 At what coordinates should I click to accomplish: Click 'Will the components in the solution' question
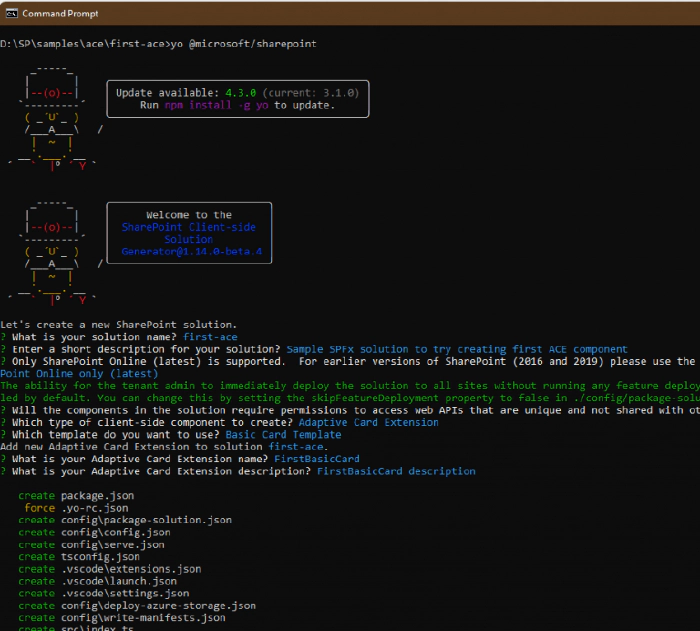tap(350, 410)
